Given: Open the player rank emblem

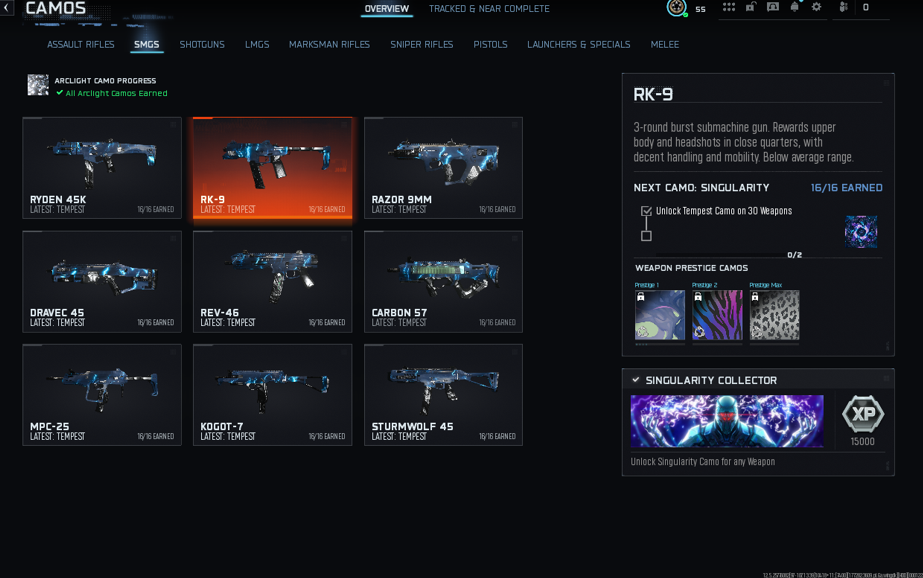Looking at the screenshot, I should pyautogui.click(x=676, y=8).
